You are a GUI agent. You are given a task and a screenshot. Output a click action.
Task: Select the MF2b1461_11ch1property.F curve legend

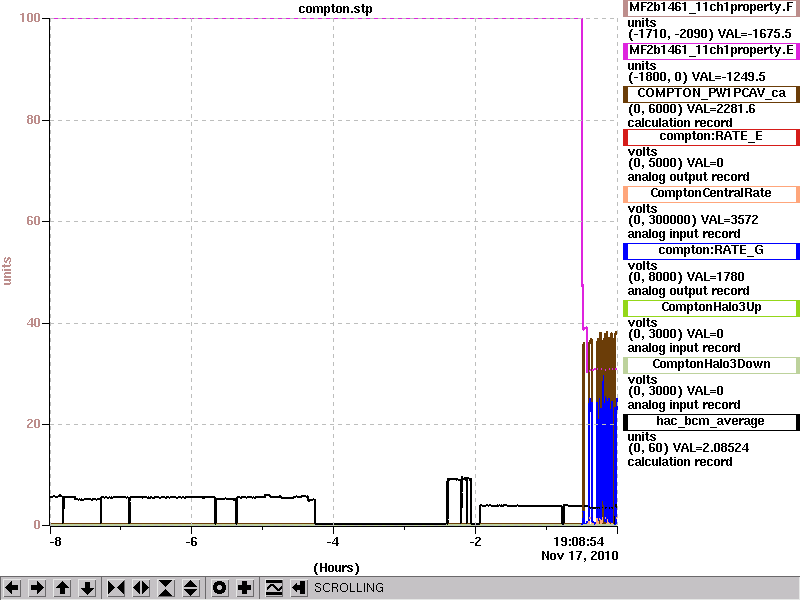pos(711,8)
